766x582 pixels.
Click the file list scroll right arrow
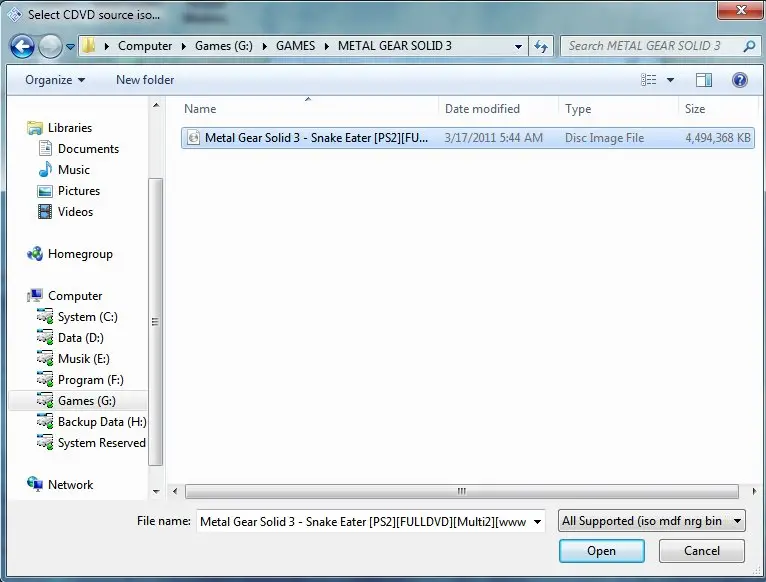(x=754, y=491)
